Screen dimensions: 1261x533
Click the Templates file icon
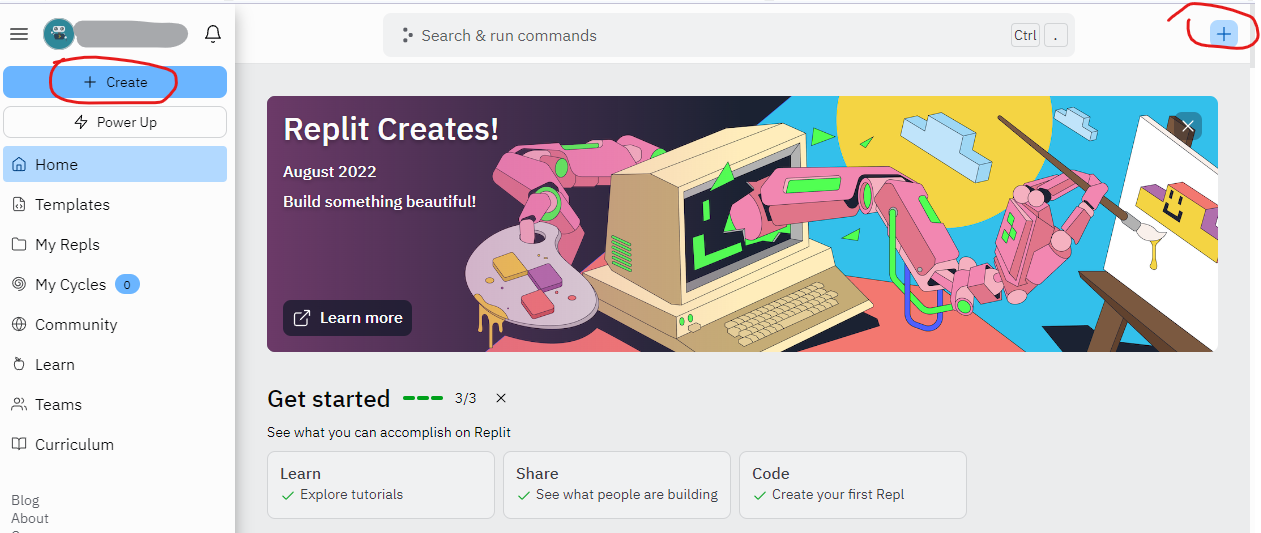(x=19, y=204)
